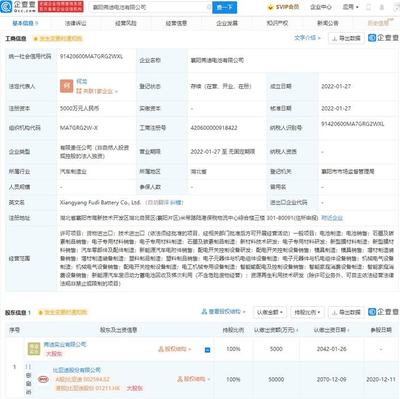400x399 pixels.
Task: Click the 企查查 logo beside the 工商信息 export
Action: tap(383, 38)
